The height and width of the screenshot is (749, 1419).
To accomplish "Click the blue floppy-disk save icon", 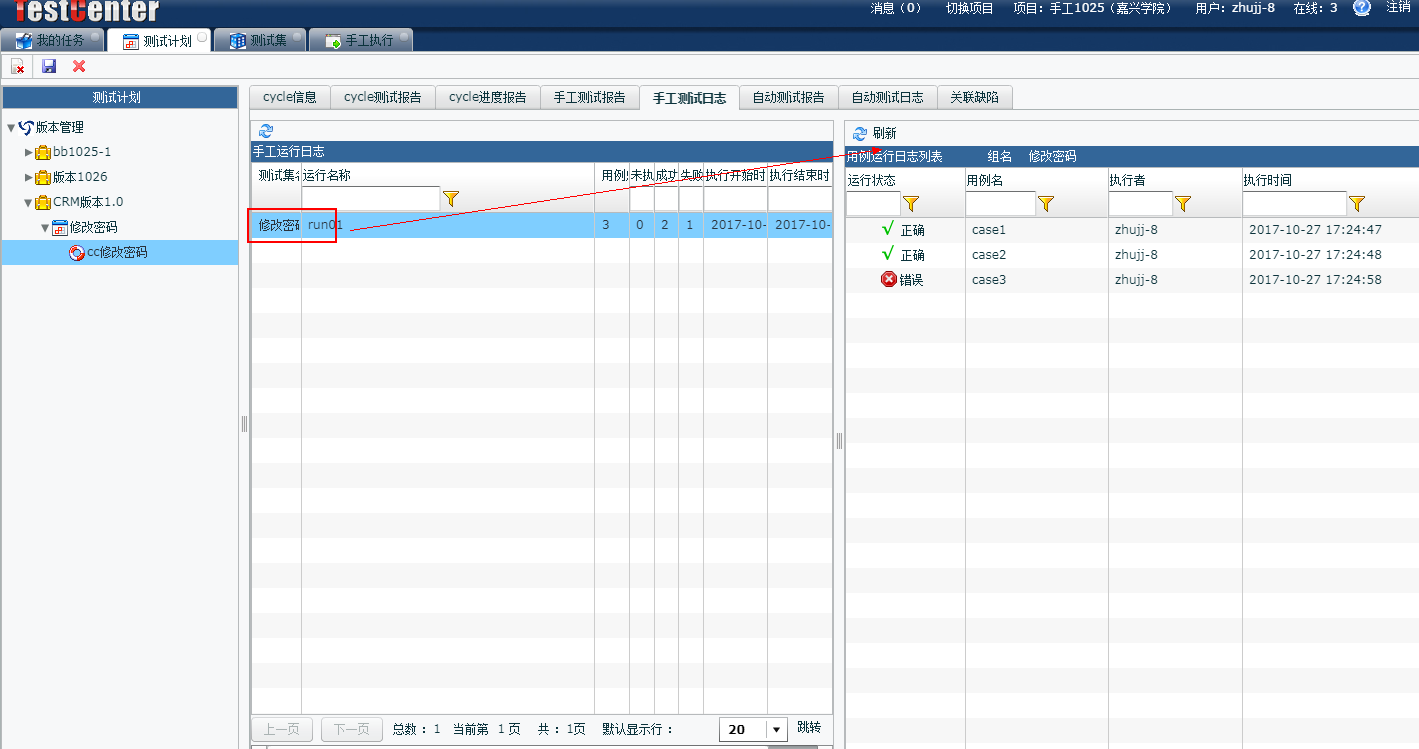I will (x=49, y=66).
